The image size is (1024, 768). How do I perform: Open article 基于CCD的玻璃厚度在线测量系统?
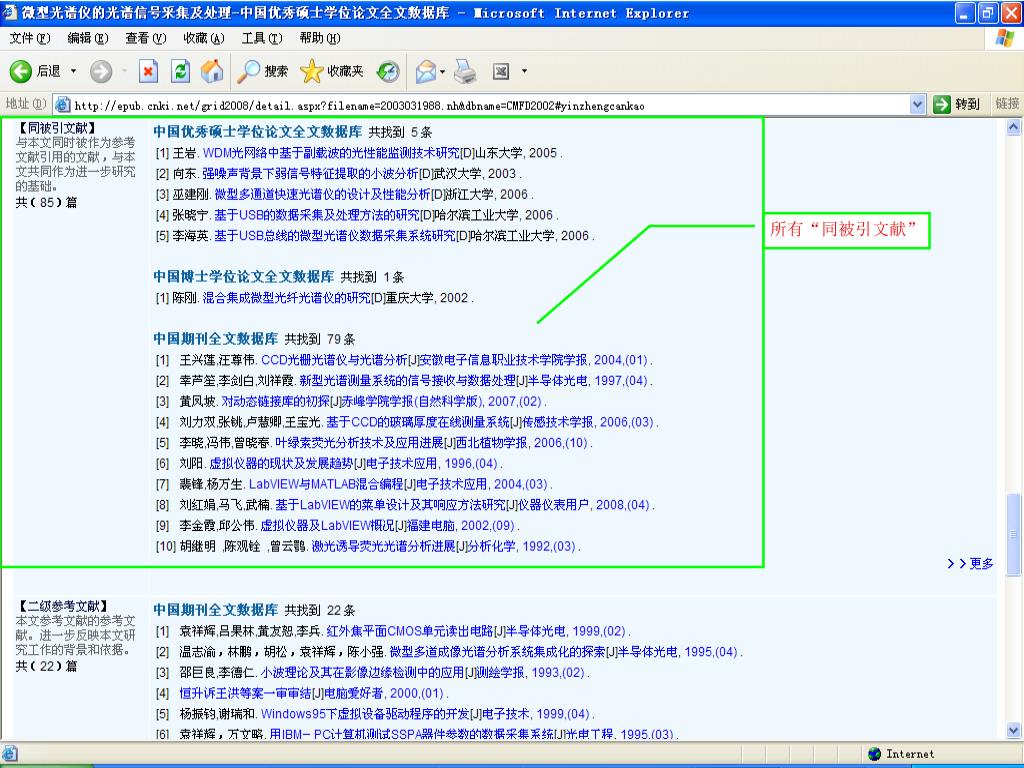417,422
